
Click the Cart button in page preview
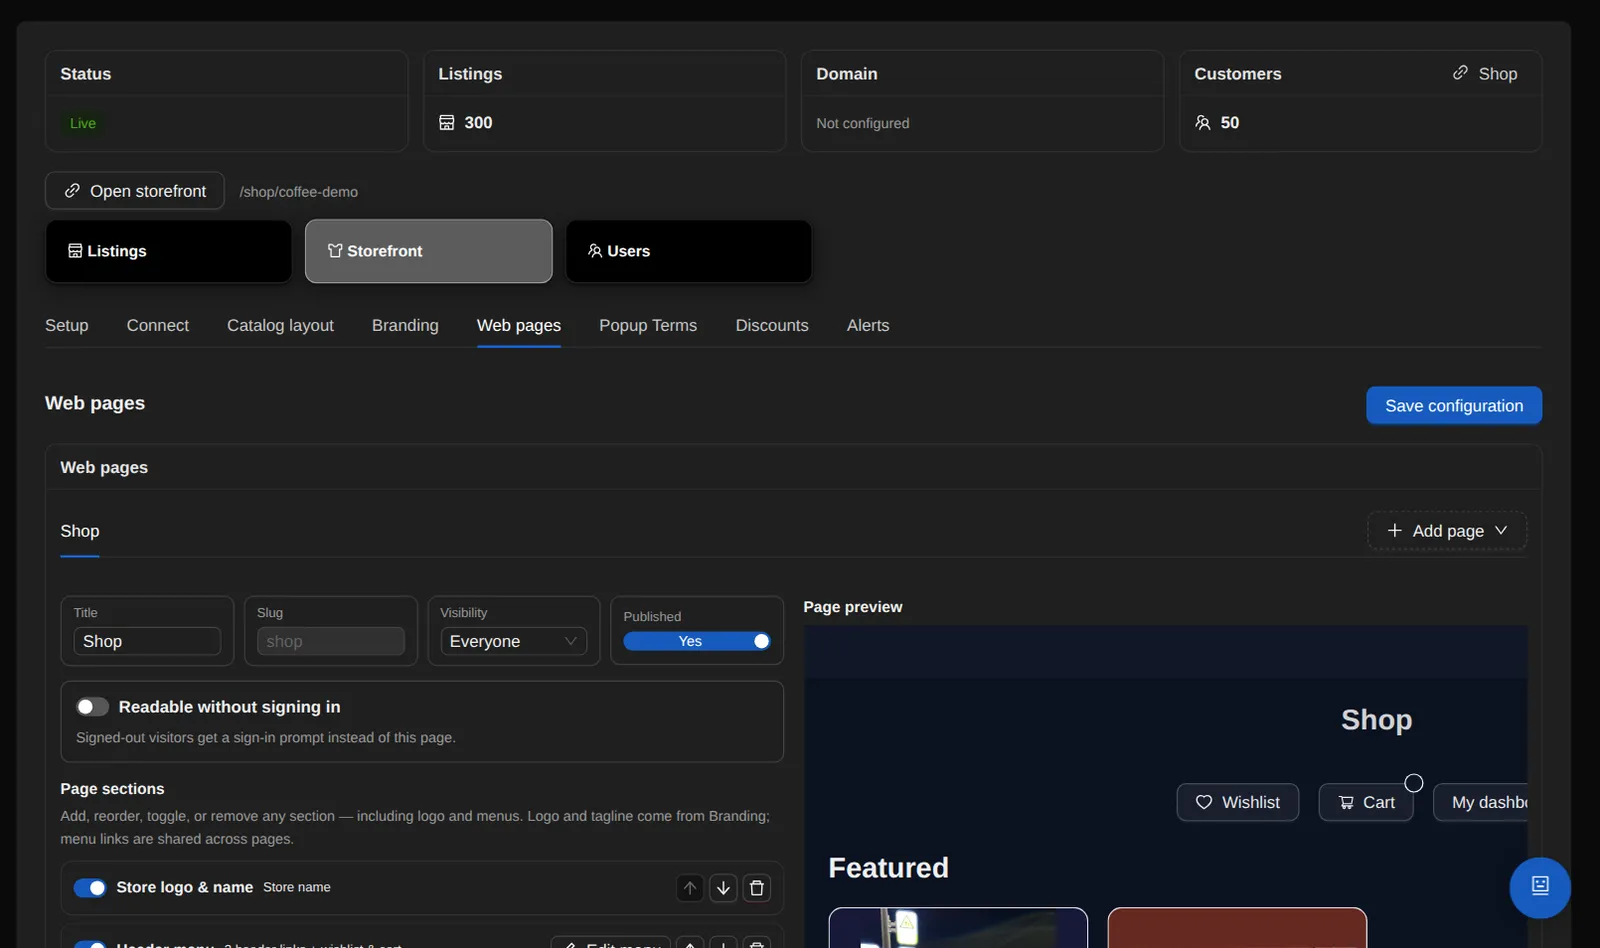click(1366, 802)
